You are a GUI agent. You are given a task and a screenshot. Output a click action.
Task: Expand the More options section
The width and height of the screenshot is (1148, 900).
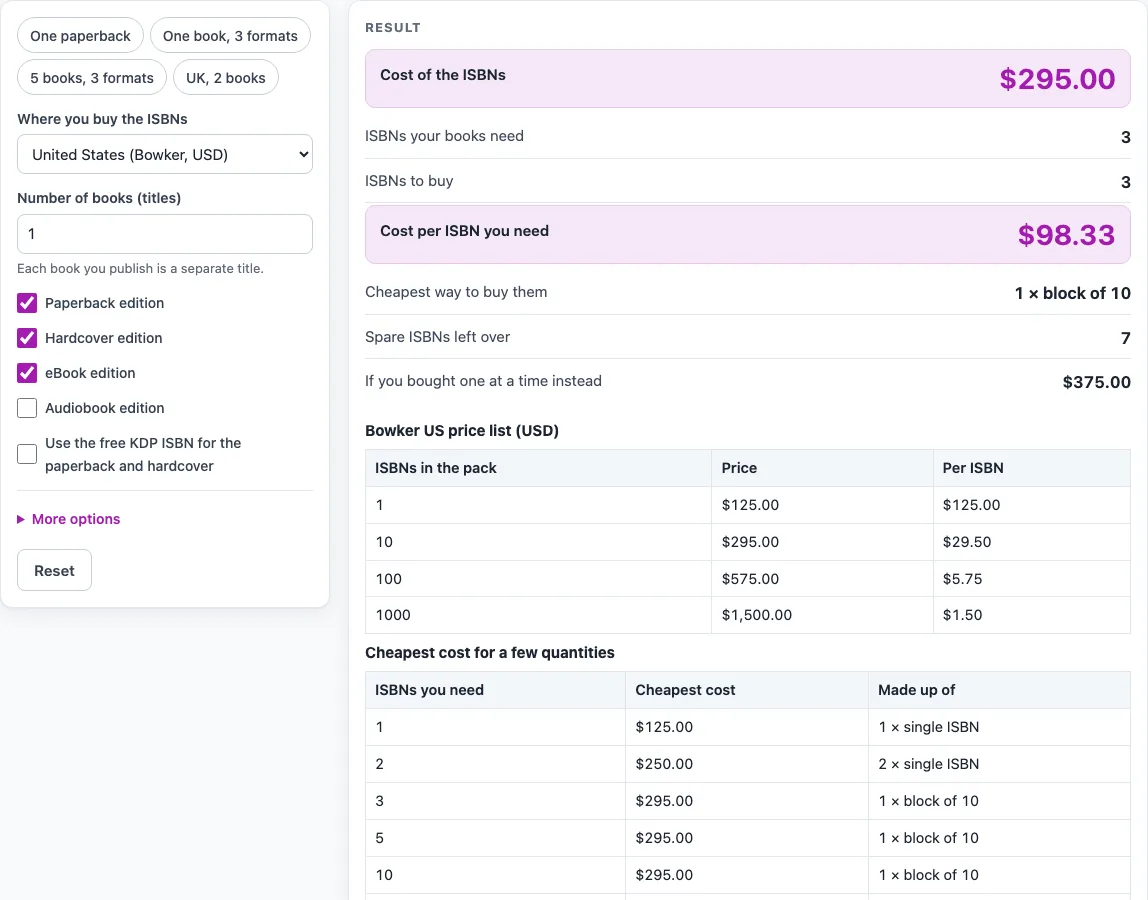(75, 518)
